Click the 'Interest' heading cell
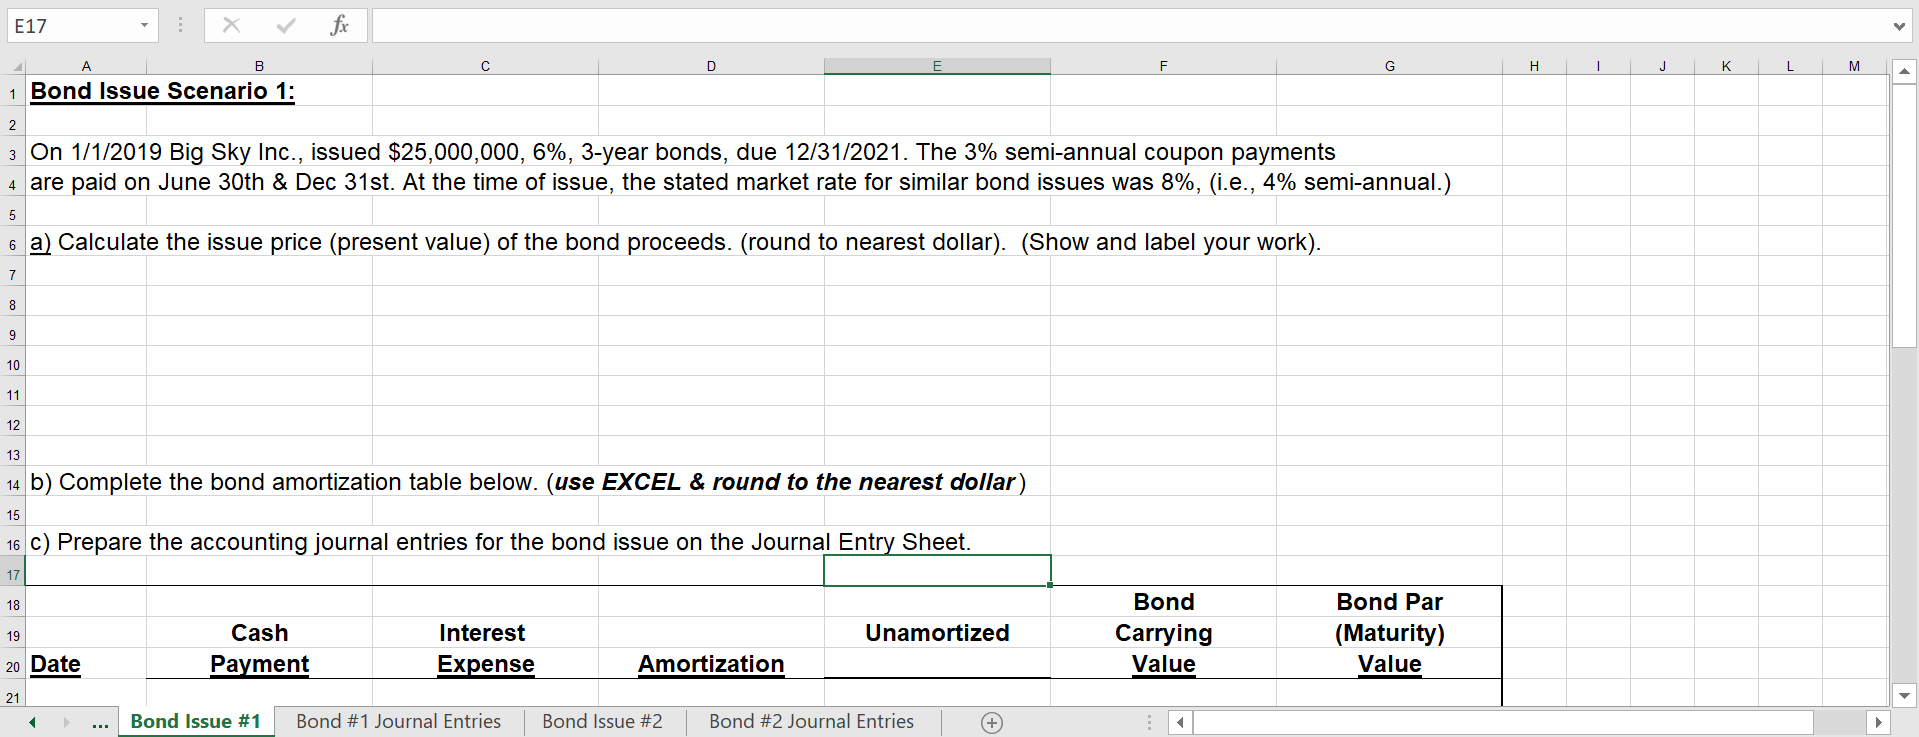The image size is (1919, 737). coord(482,633)
